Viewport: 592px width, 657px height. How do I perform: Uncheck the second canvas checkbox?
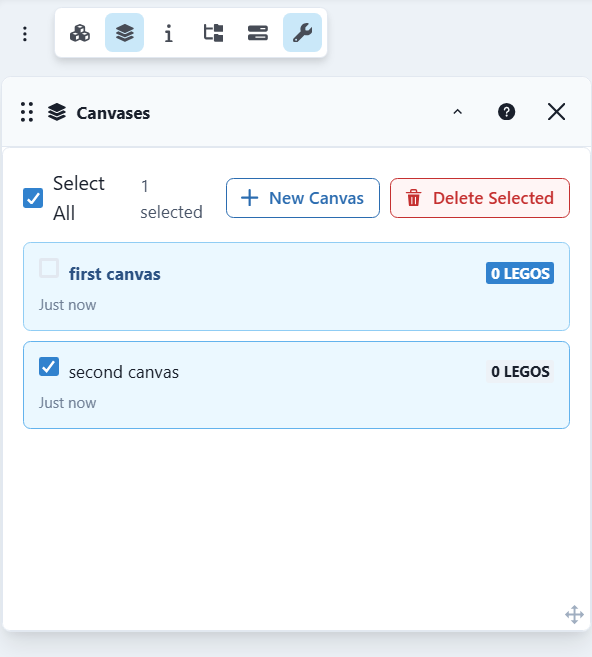[x=49, y=367]
